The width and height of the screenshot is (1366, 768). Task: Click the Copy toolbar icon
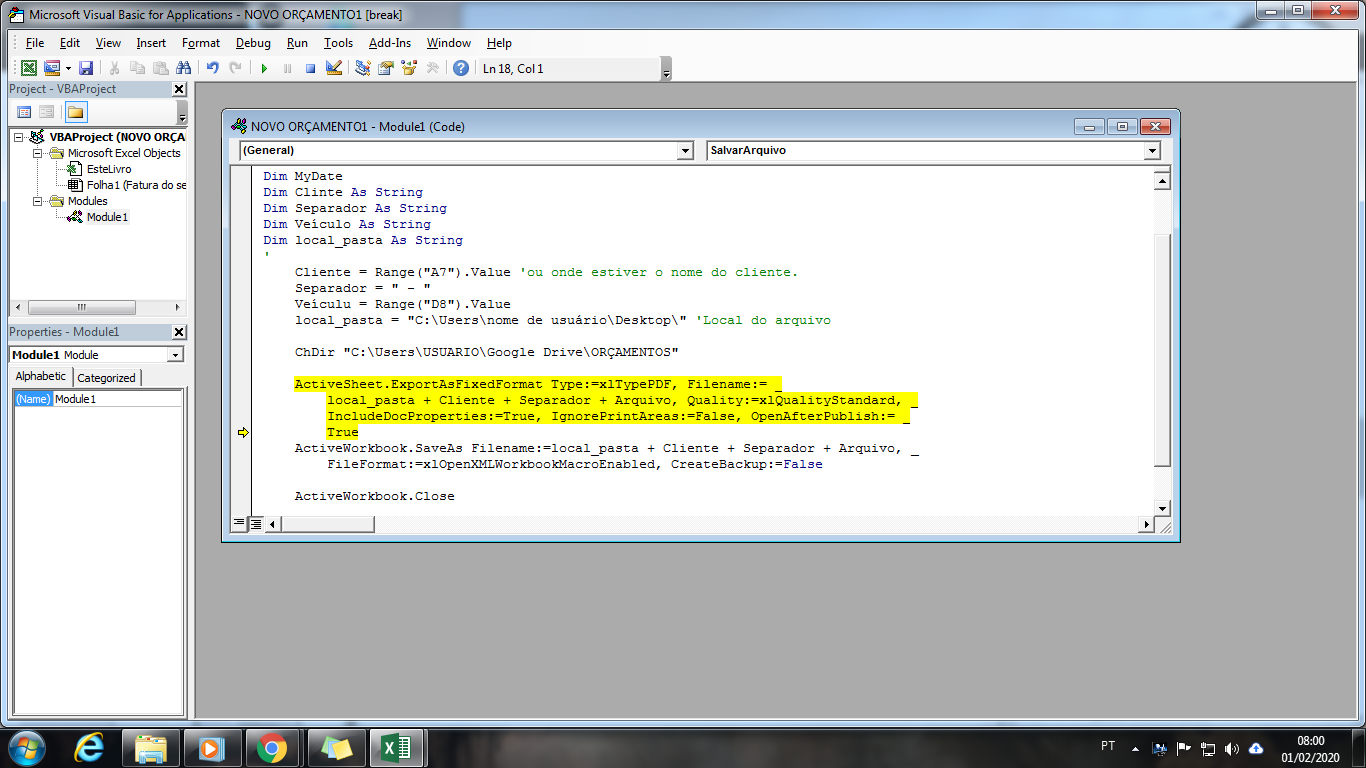(137, 68)
